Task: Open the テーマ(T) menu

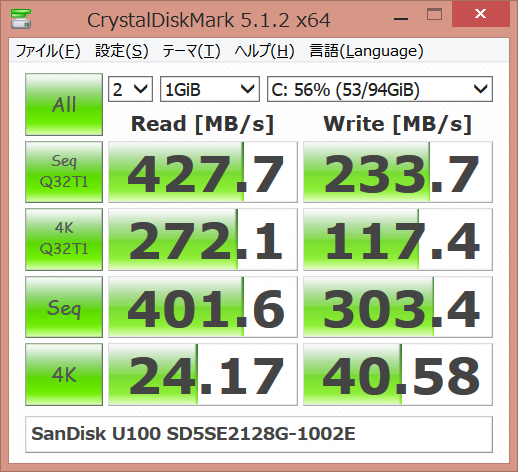Action: (x=191, y=51)
